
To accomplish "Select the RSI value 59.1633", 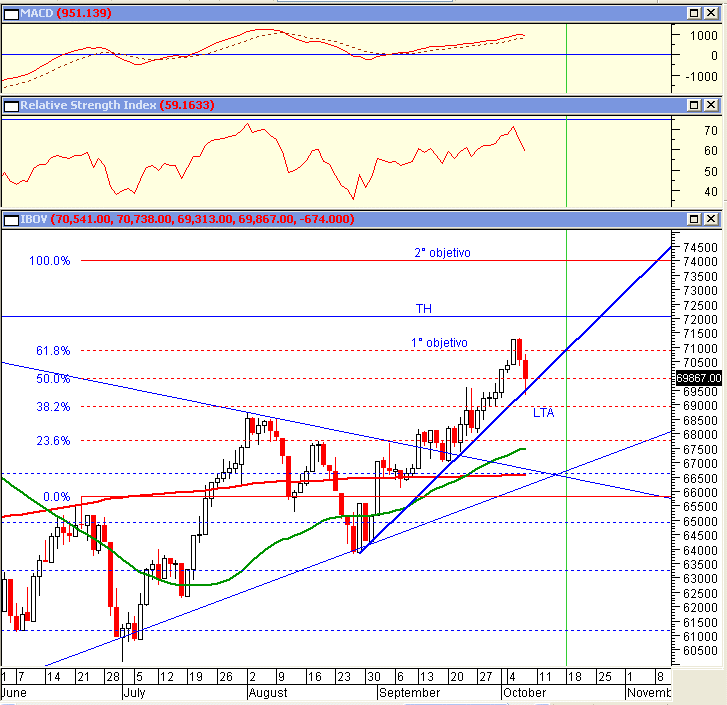I will pos(187,105).
